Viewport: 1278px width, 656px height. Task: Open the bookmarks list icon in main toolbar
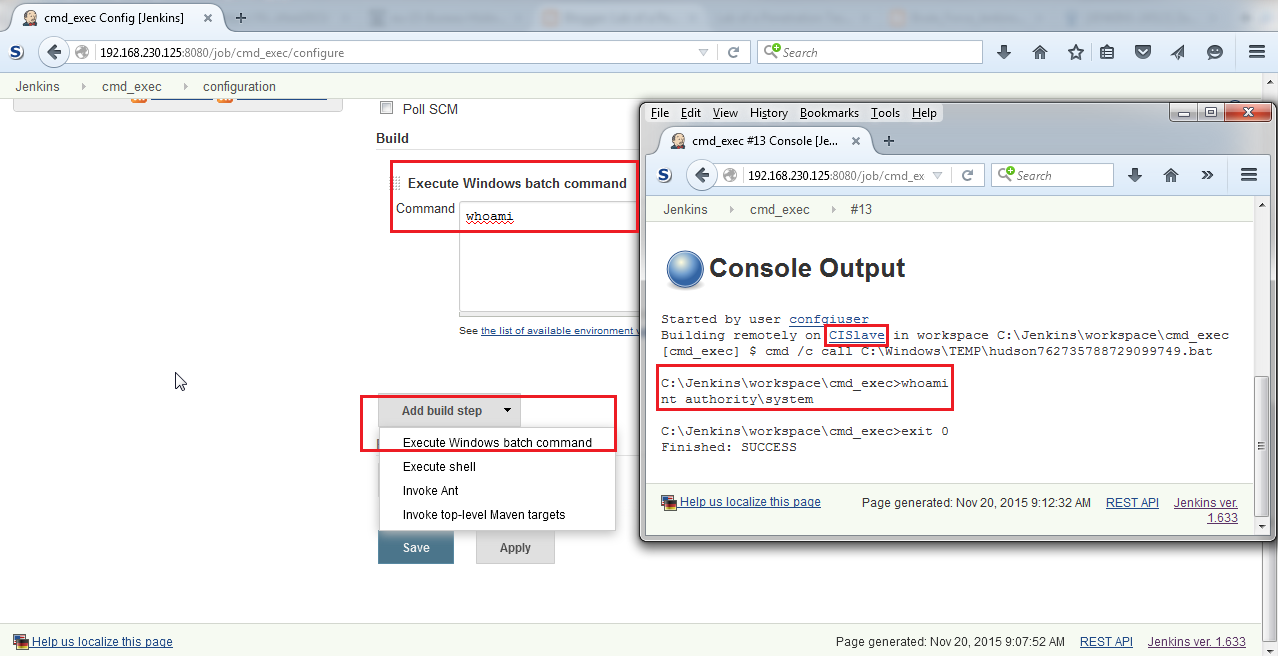(1107, 52)
